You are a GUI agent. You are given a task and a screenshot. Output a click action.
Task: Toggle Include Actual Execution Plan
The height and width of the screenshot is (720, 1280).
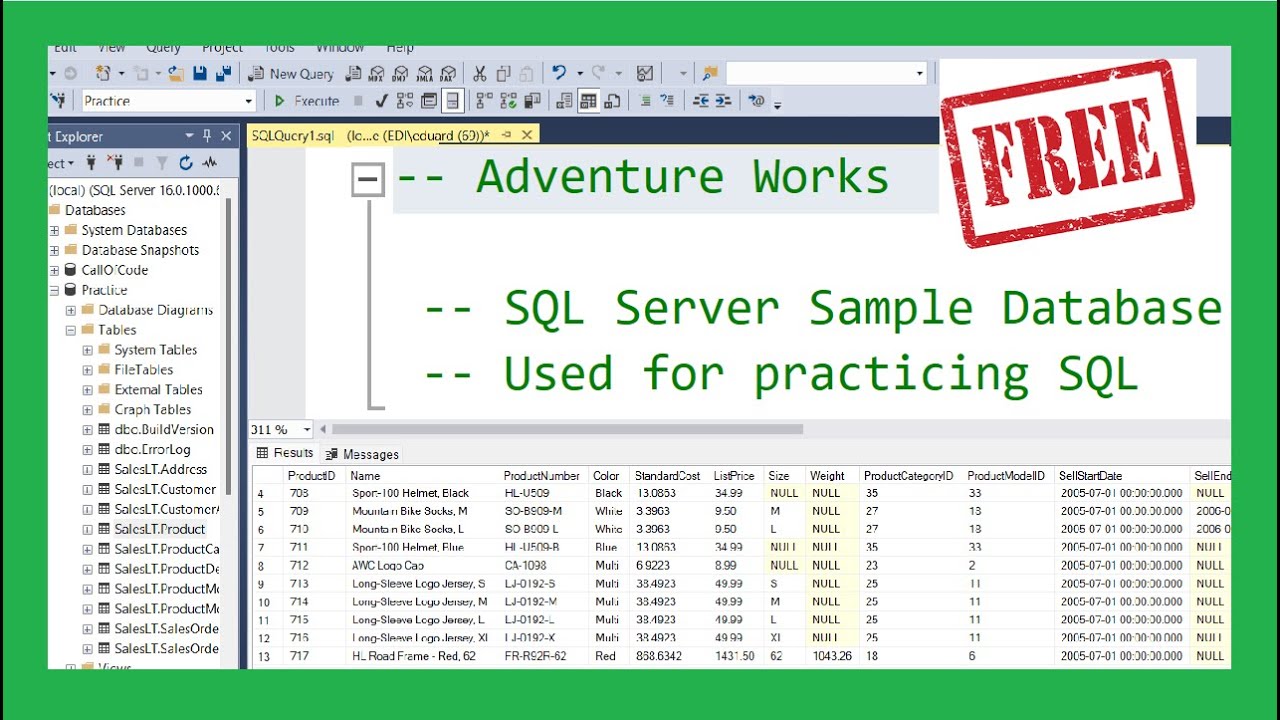pos(484,101)
